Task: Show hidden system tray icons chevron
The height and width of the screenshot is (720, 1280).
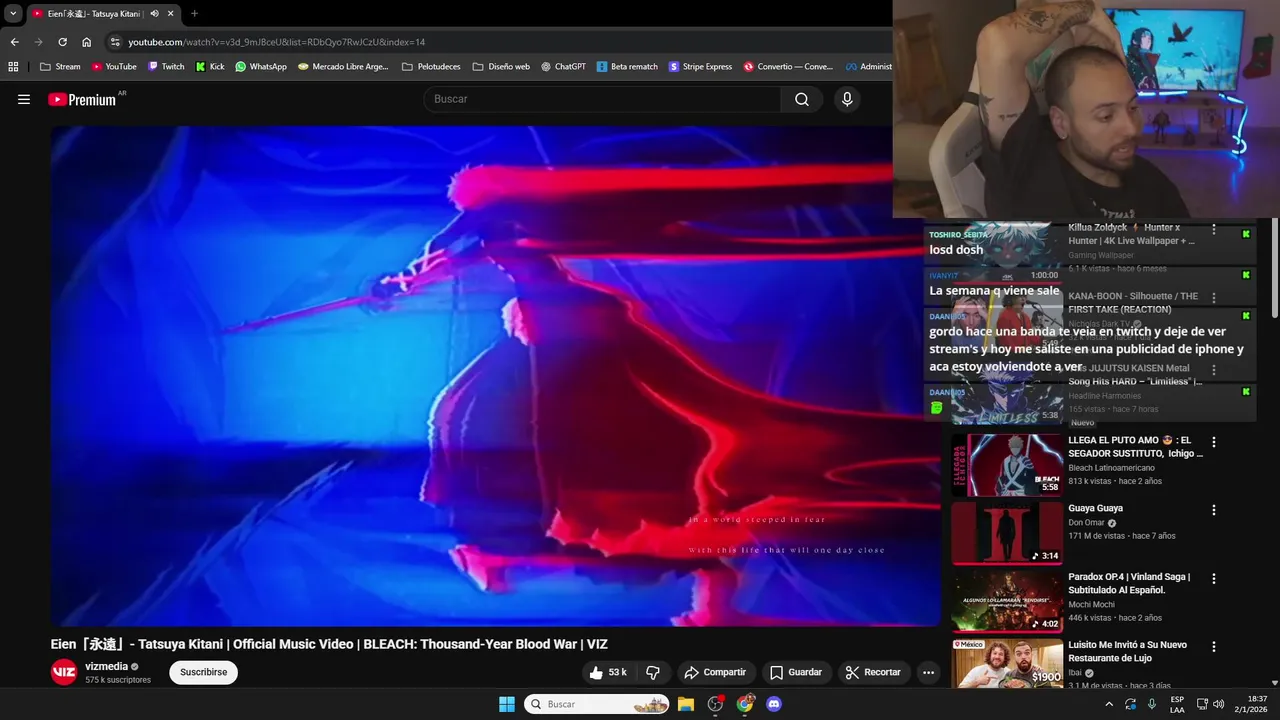Action: (1108, 704)
